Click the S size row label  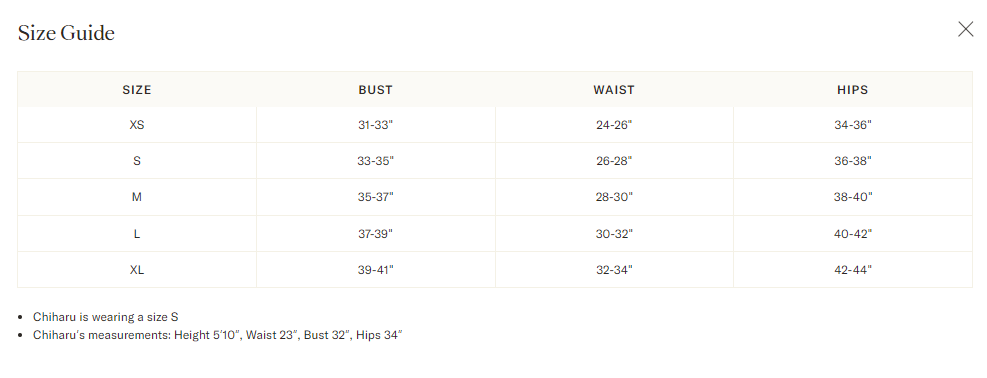click(137, 161)
